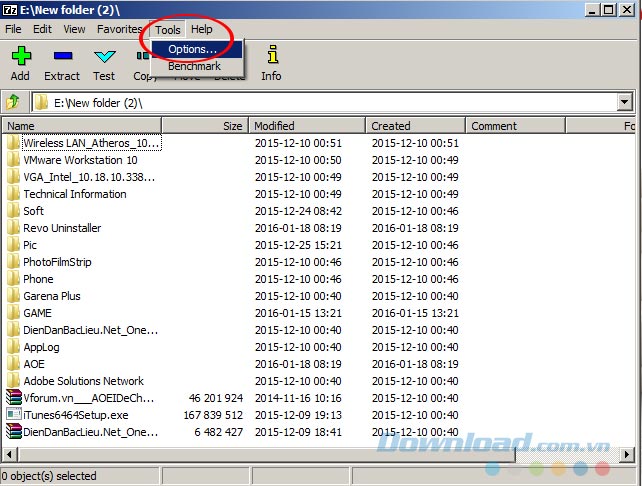Choose Options from the Tools menu
This screenshot has width=642, height=486.
(192, 49)
